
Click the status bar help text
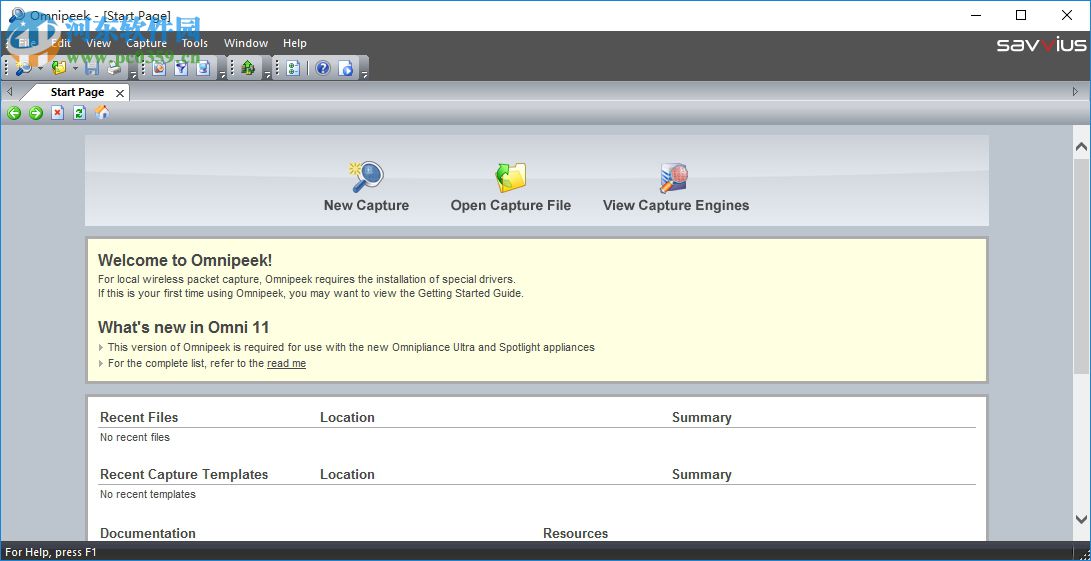(51, 553)
